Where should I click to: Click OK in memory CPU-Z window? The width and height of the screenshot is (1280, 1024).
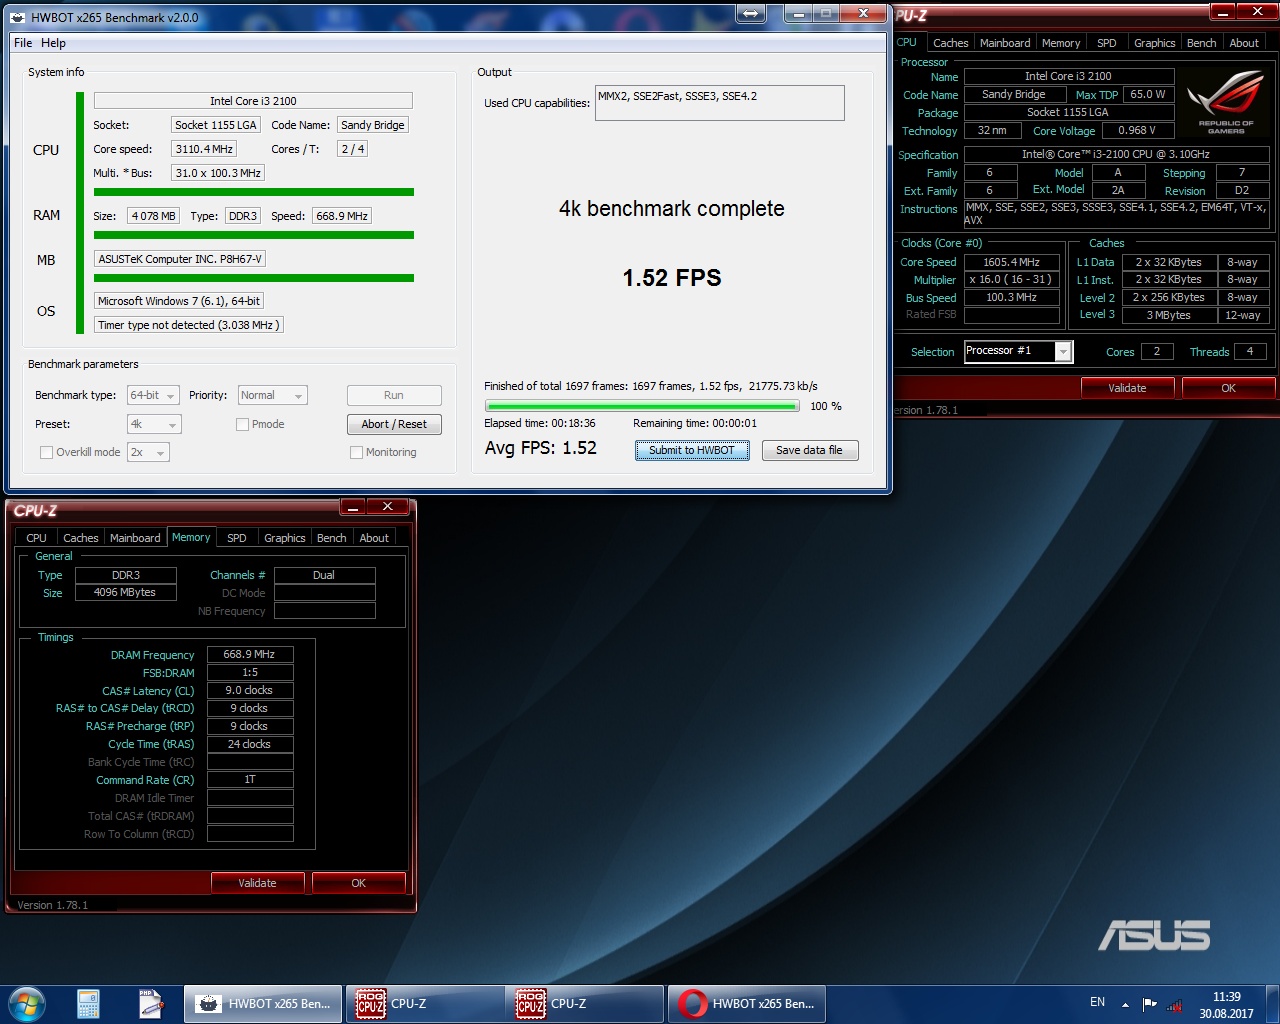pyautogui.click(x=359, y=883)
